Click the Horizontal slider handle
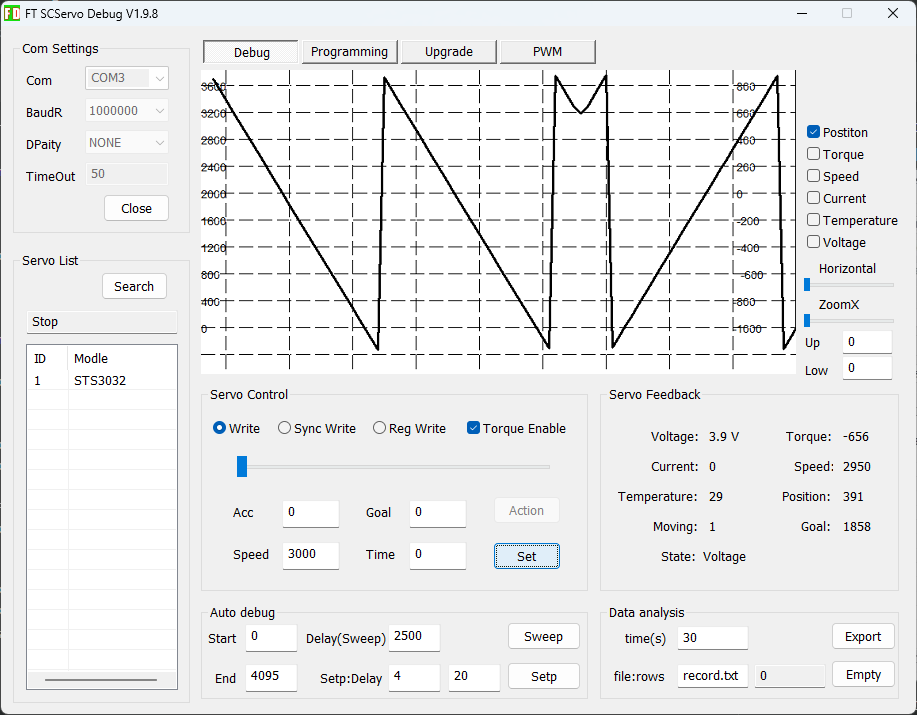This screenshot has width=917, height=715. (807, 285)
